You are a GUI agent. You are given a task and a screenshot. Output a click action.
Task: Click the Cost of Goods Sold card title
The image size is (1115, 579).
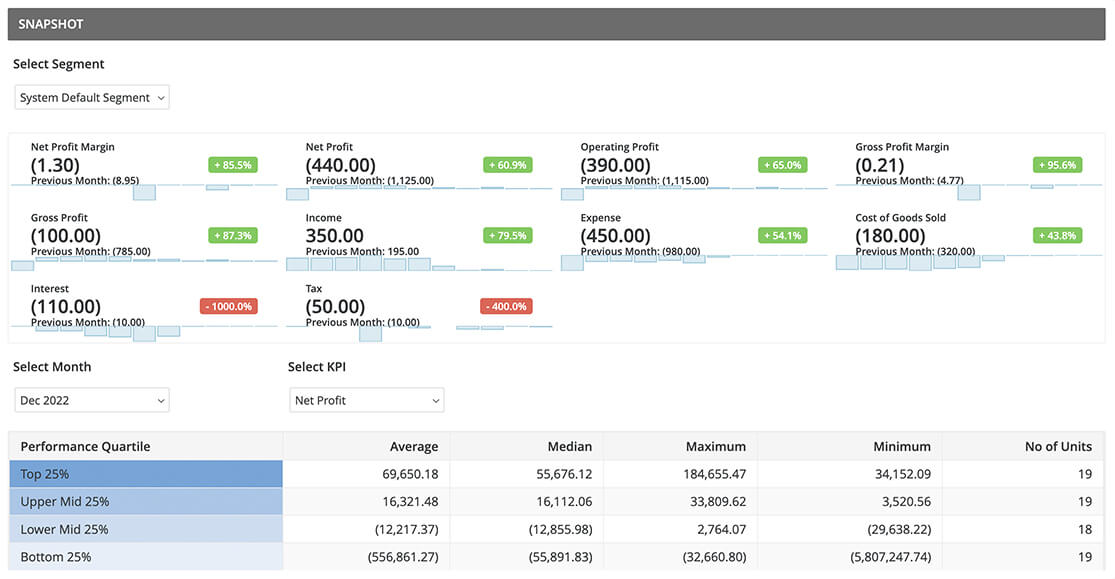900,218
